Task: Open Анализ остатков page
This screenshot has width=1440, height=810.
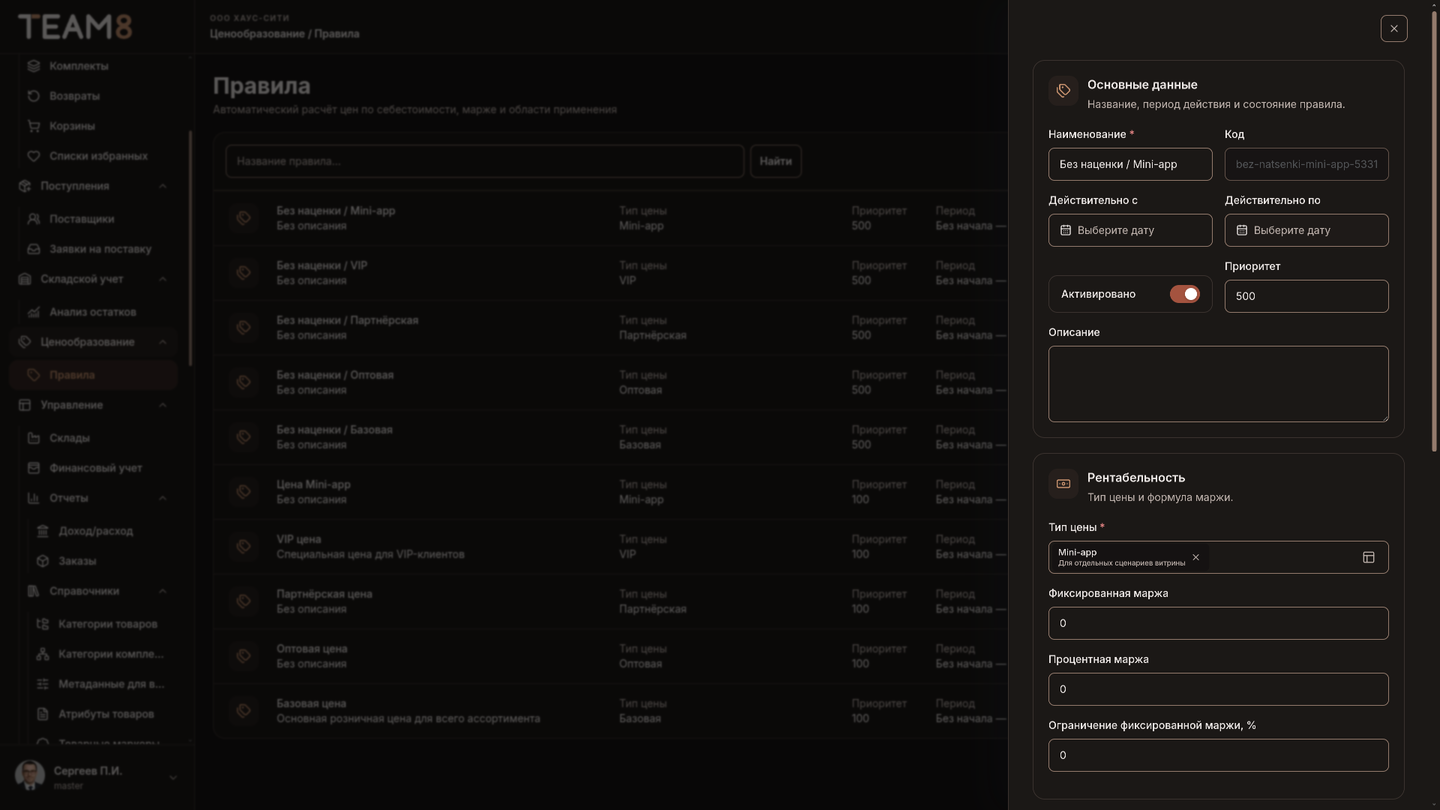Action: tap(95, 312)
